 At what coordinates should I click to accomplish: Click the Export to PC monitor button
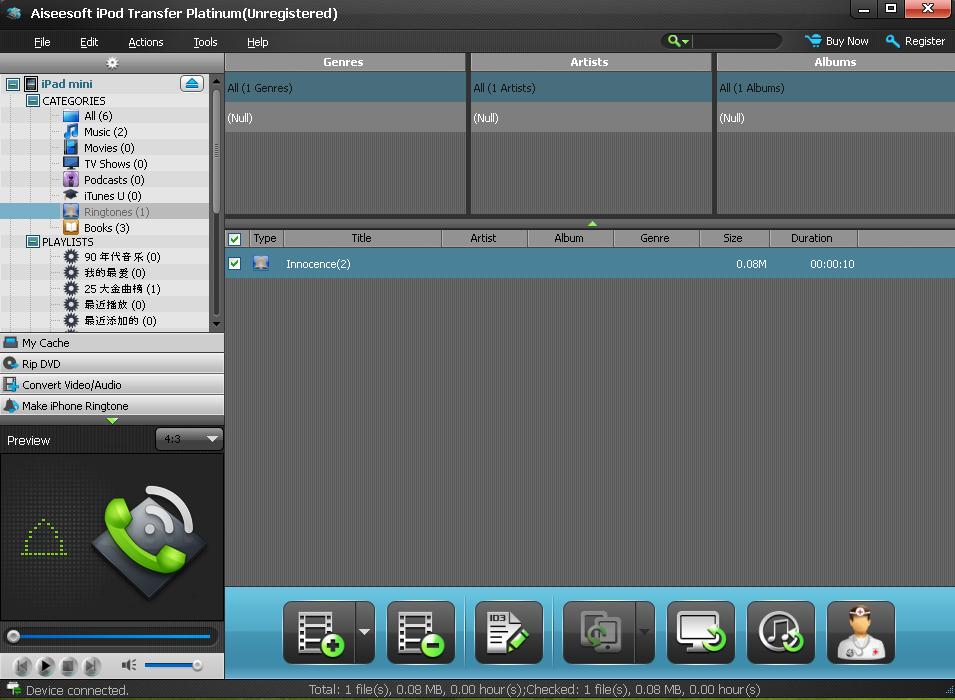701,632
